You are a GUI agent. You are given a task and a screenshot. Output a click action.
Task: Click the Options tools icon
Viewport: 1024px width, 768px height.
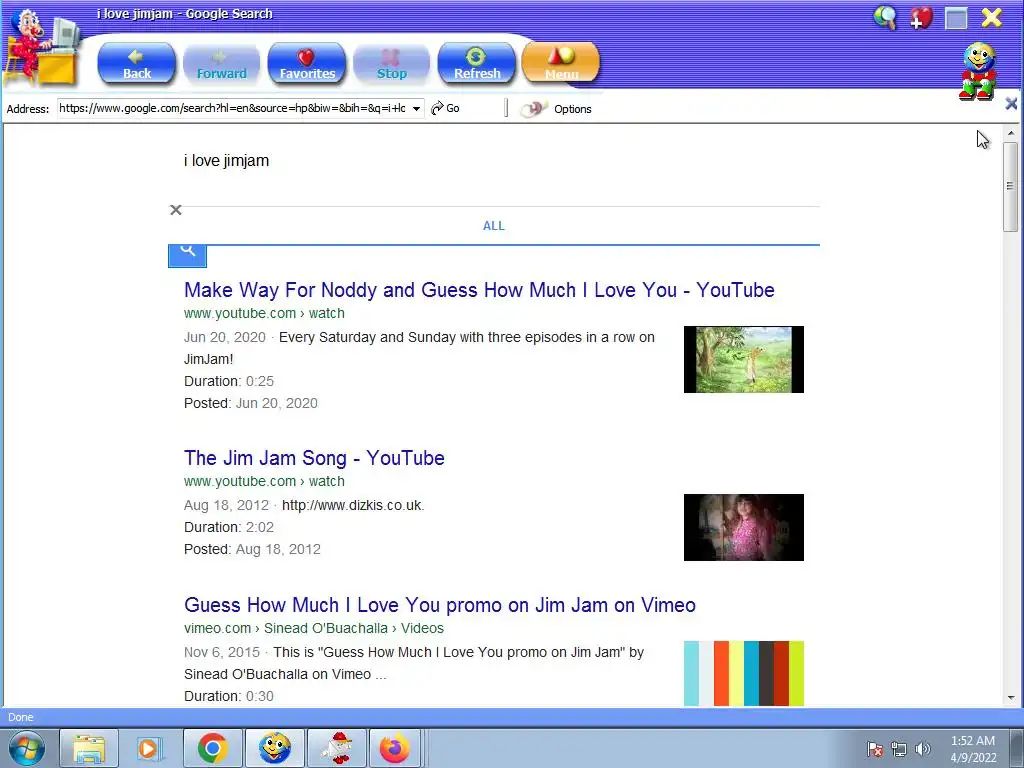pos(534,108)
